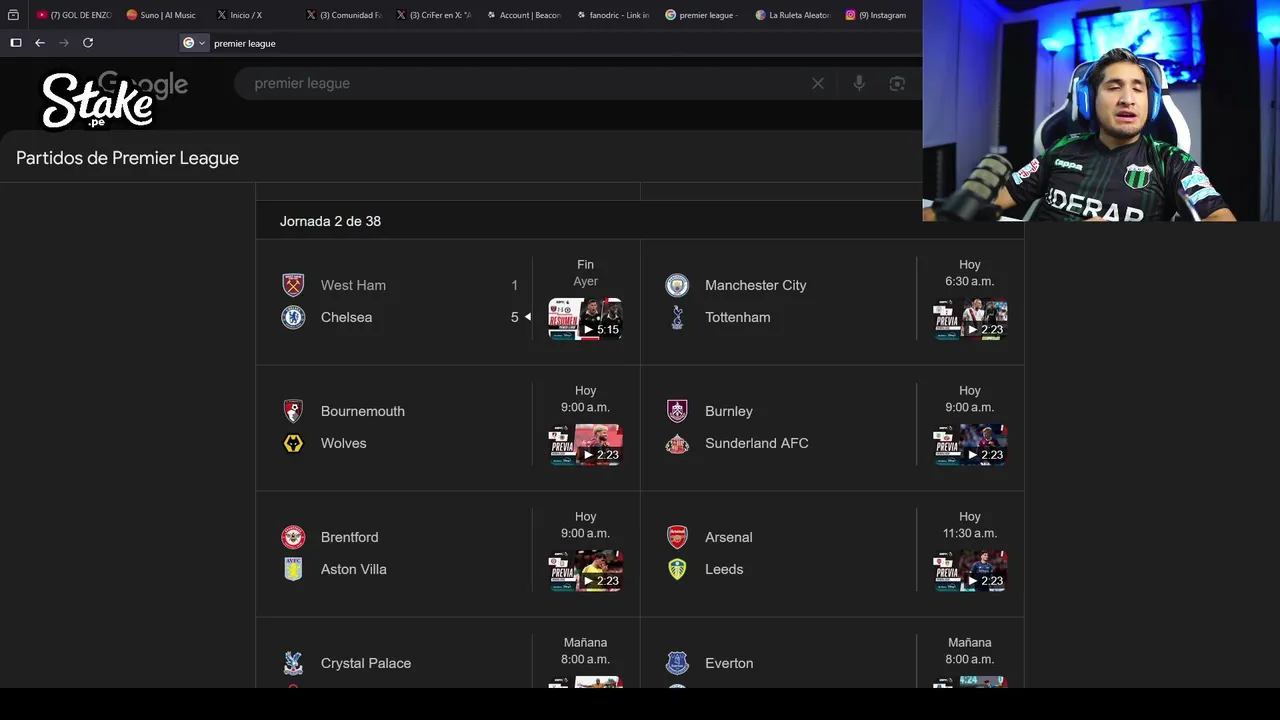Open the West Ham team name

tap(353, 285)
